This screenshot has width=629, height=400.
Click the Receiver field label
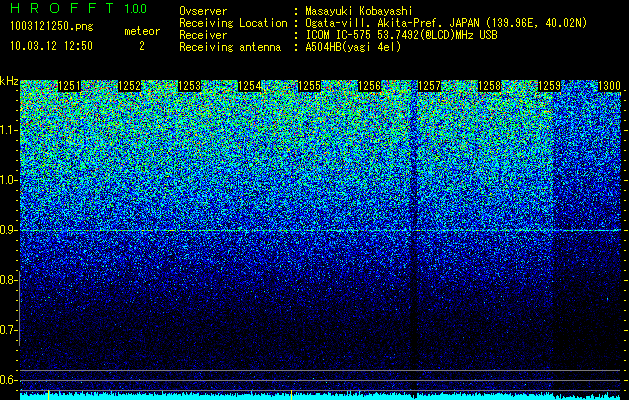(x=203, y=35)
